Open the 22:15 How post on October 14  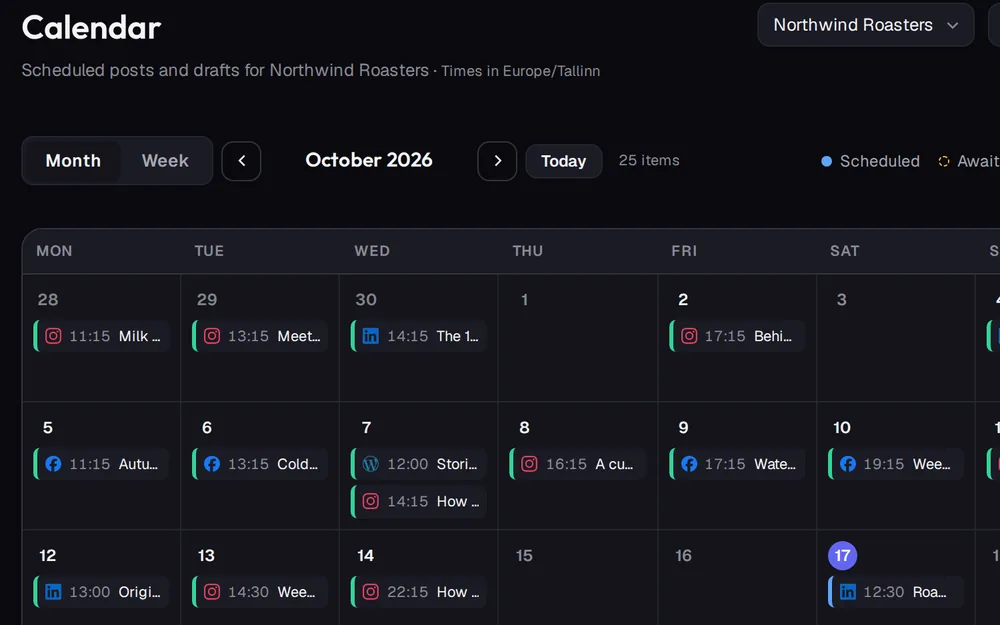tap(419, 592)
